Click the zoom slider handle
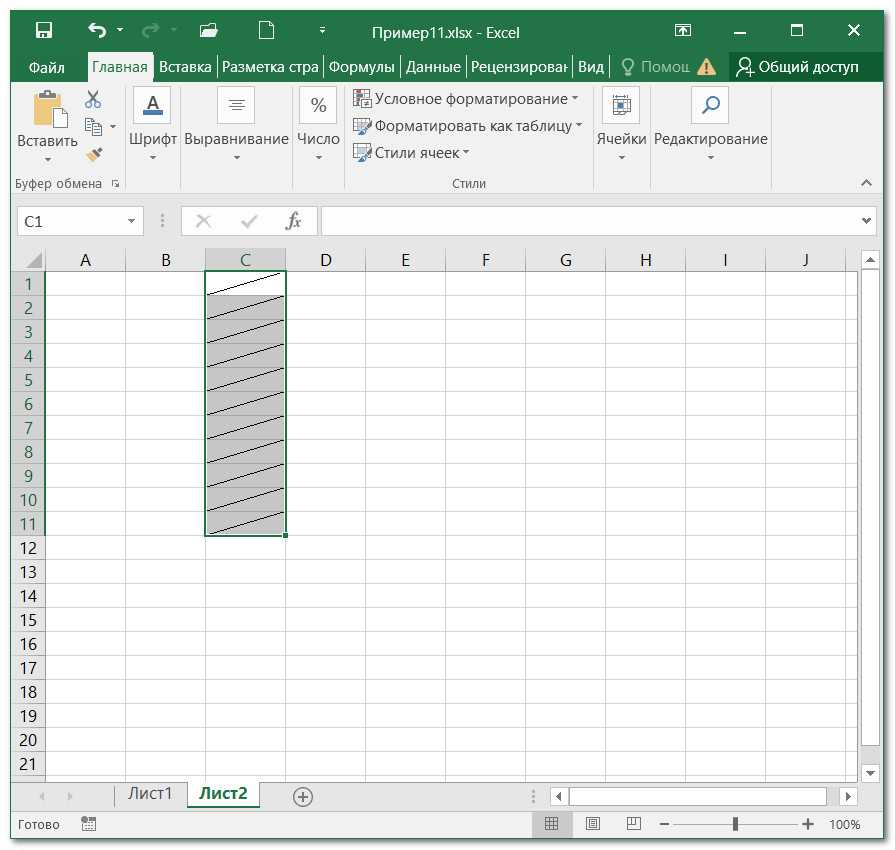The height and width of the screenshot is (850, 895). pos(735,824)
